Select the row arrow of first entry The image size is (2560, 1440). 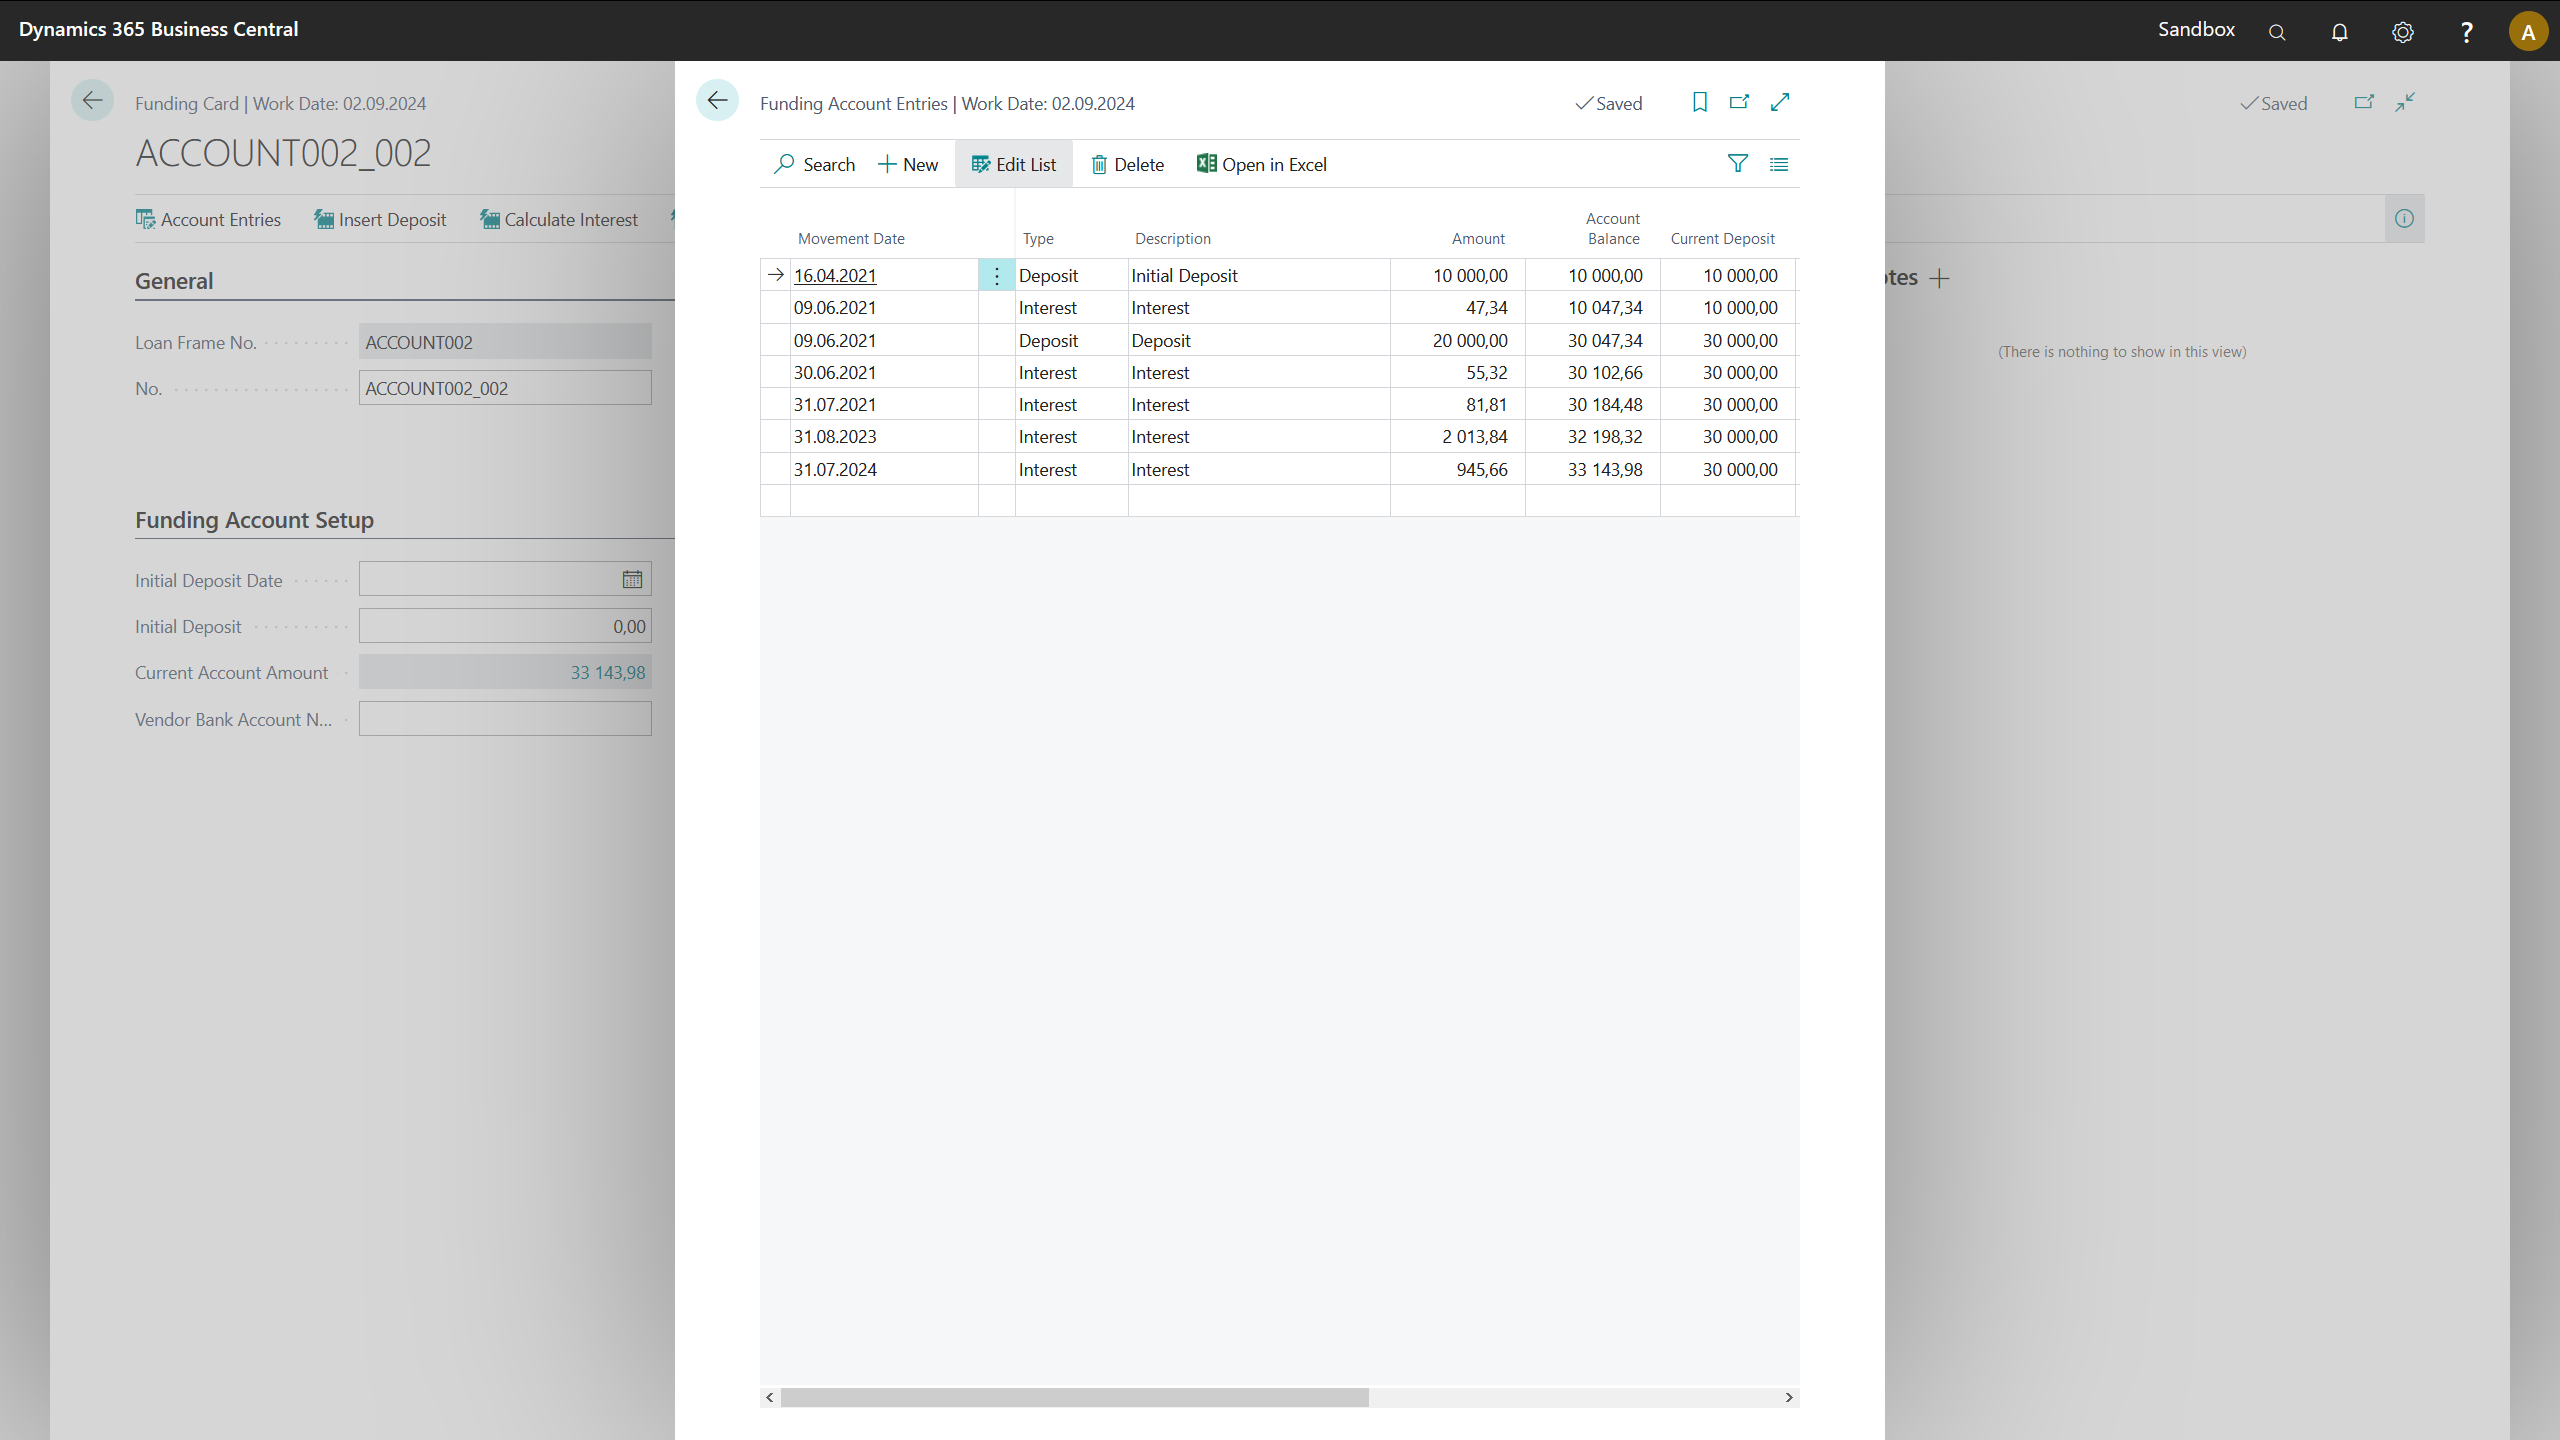(776, 275)
